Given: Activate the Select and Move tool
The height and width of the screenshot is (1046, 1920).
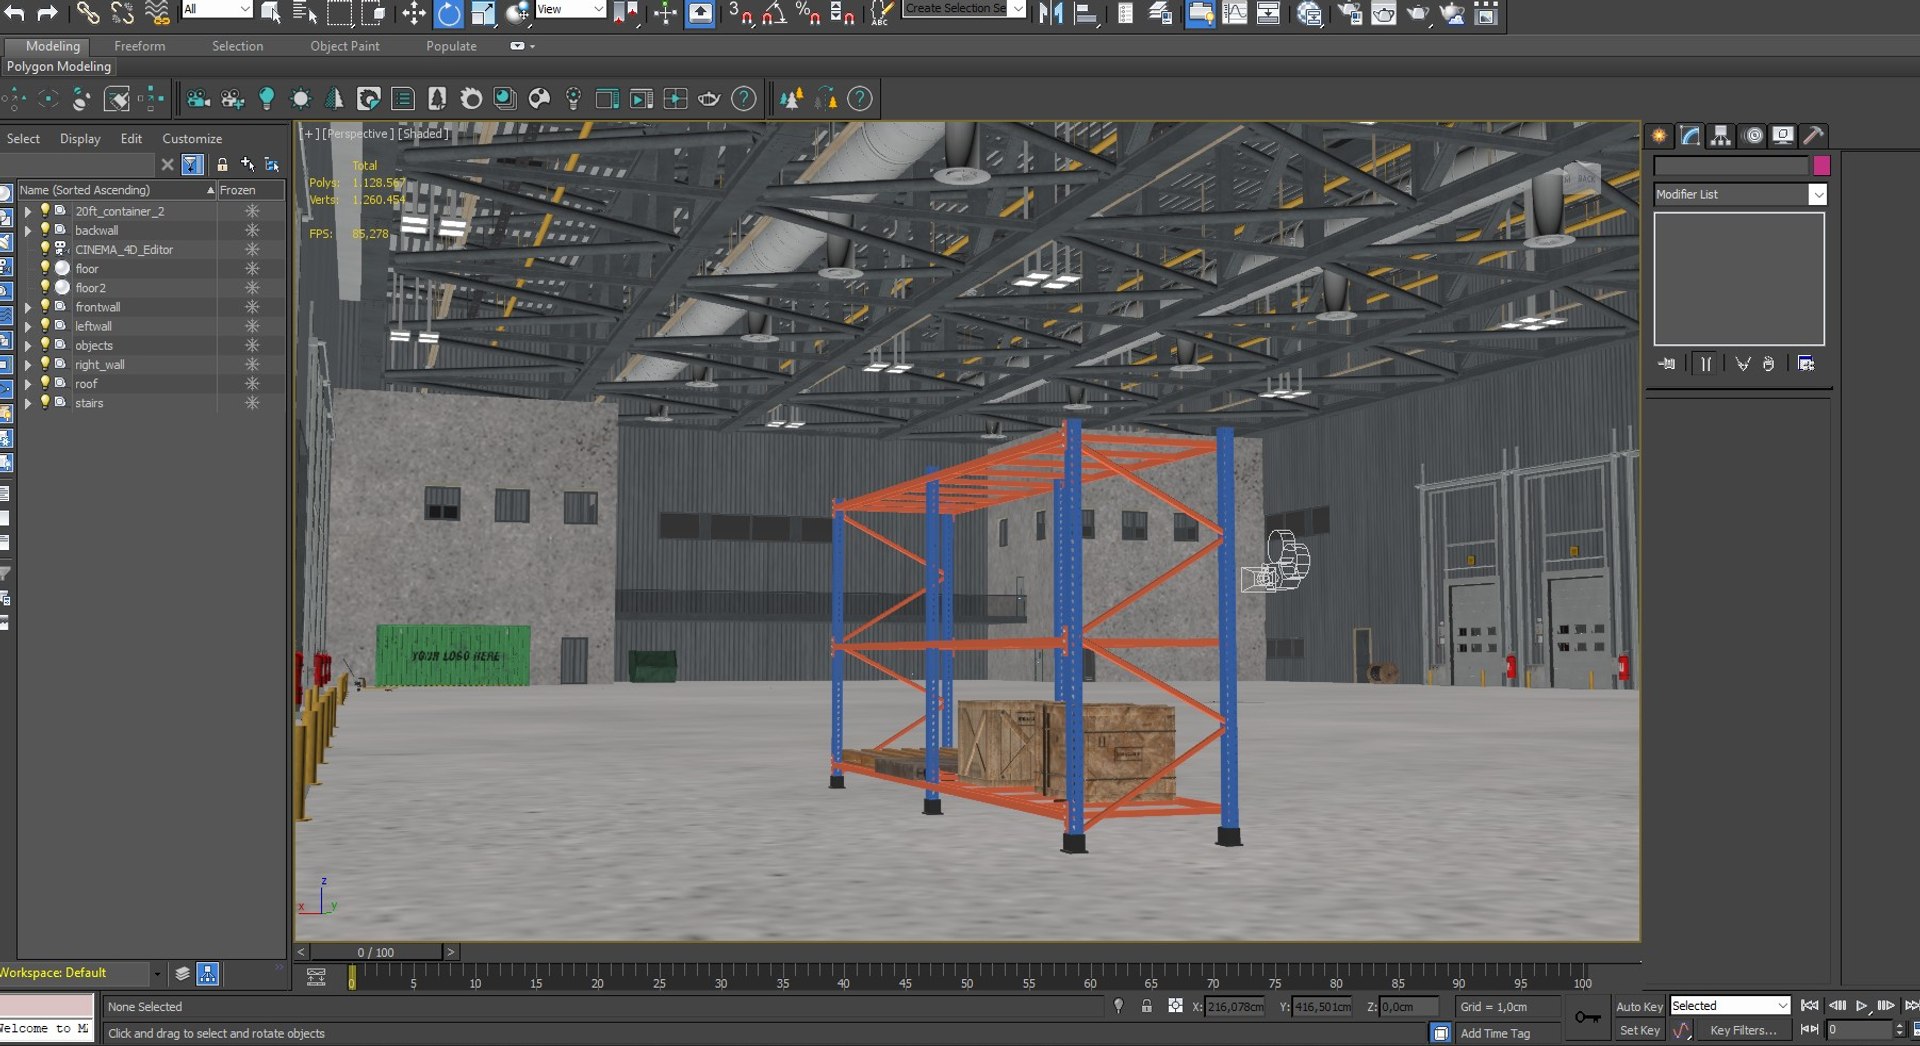Looking at the screenshot, I should coord(413,12).
